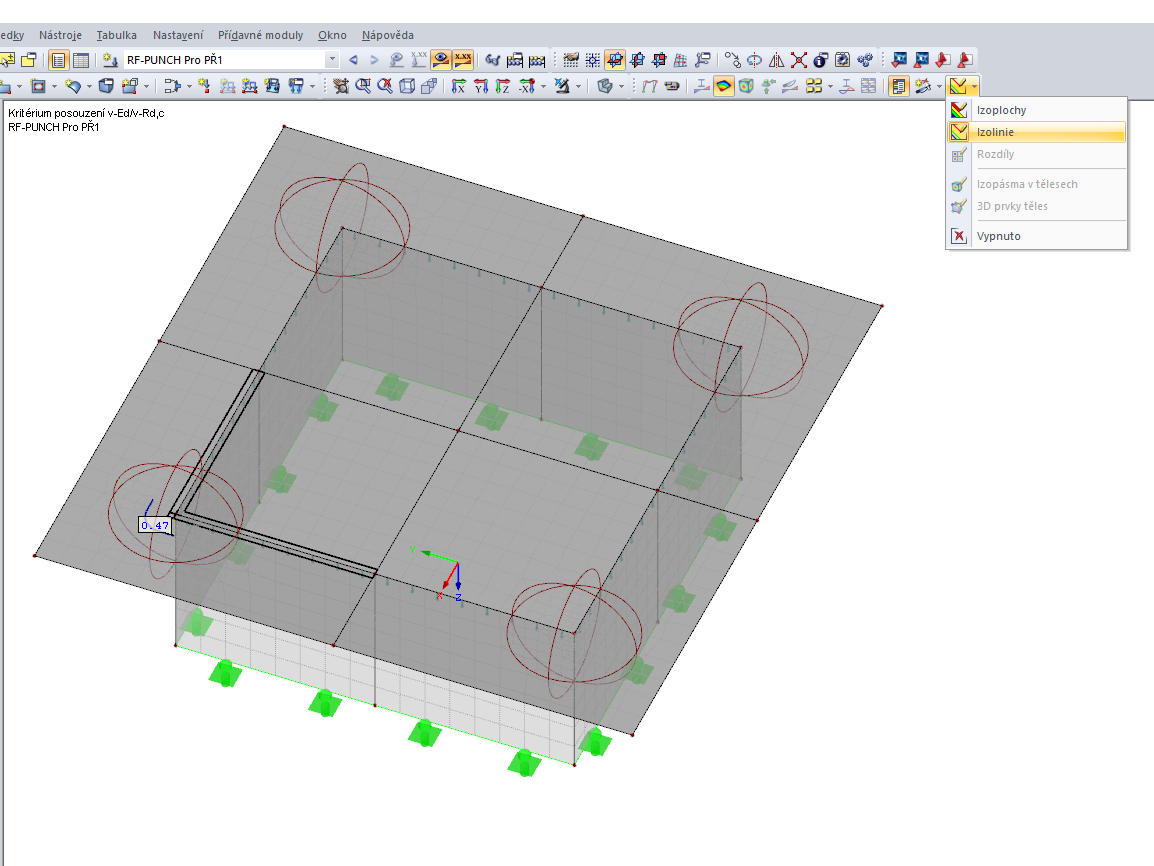Open dropdown next to yellow boxes icon
Viewport: 1154px width, 866px height.
tap(830, 86)
